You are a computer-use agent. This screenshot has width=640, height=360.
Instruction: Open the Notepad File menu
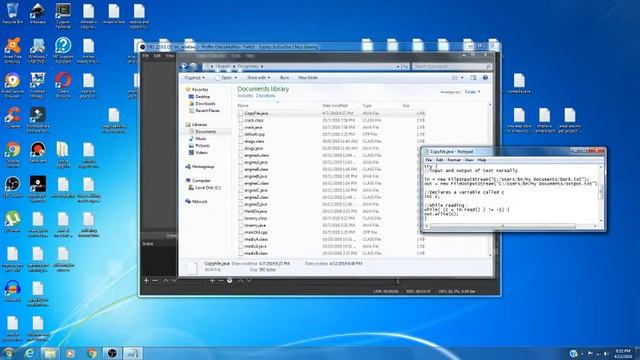pyautogui.click(x=429, y=160)
